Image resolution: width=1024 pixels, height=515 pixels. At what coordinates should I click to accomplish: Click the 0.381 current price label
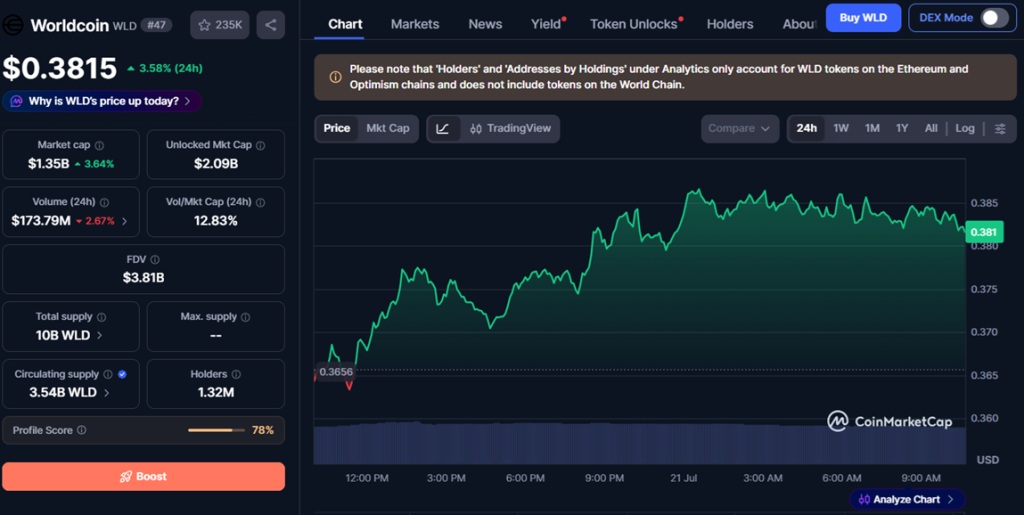coord(984,232)
